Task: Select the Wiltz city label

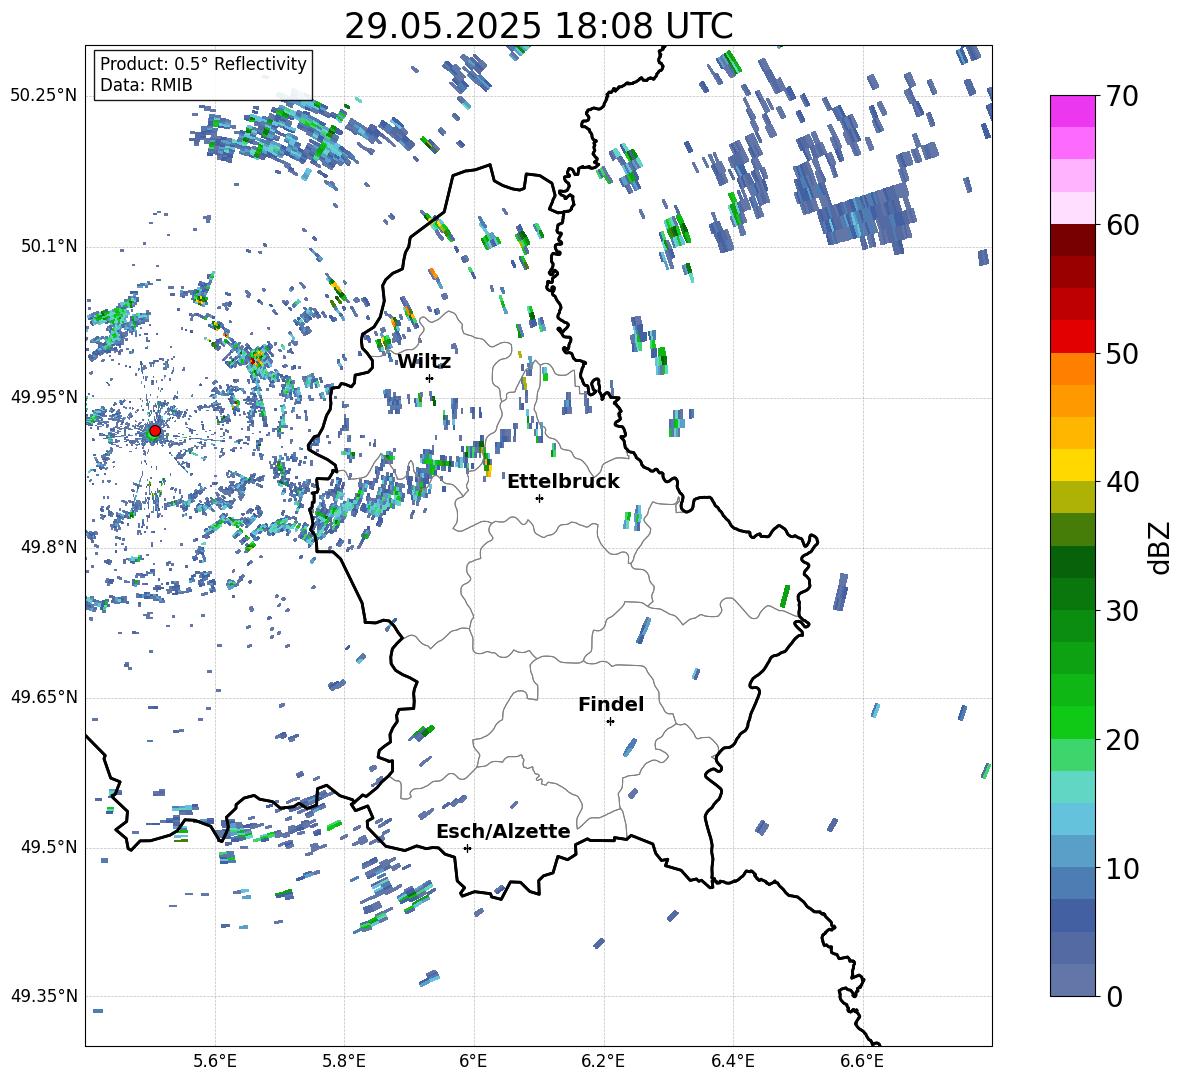Action: point(424,362)
